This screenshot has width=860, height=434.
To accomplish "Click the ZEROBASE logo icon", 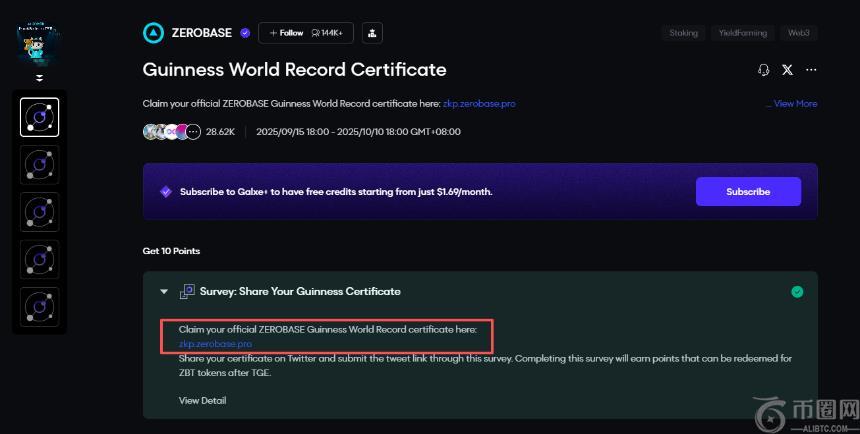I will pyautogui.click(x=154, y=33).
